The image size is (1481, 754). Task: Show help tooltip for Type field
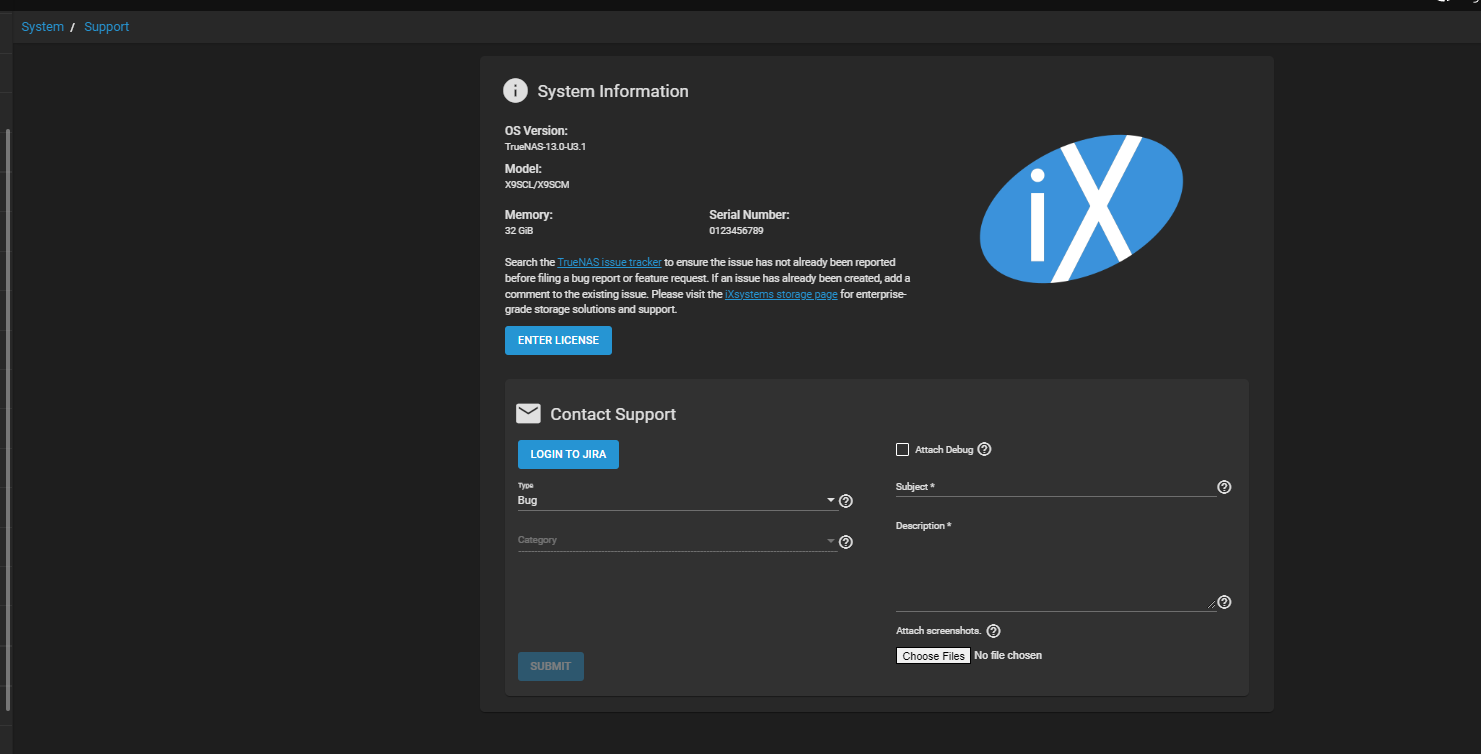[845, 501]
